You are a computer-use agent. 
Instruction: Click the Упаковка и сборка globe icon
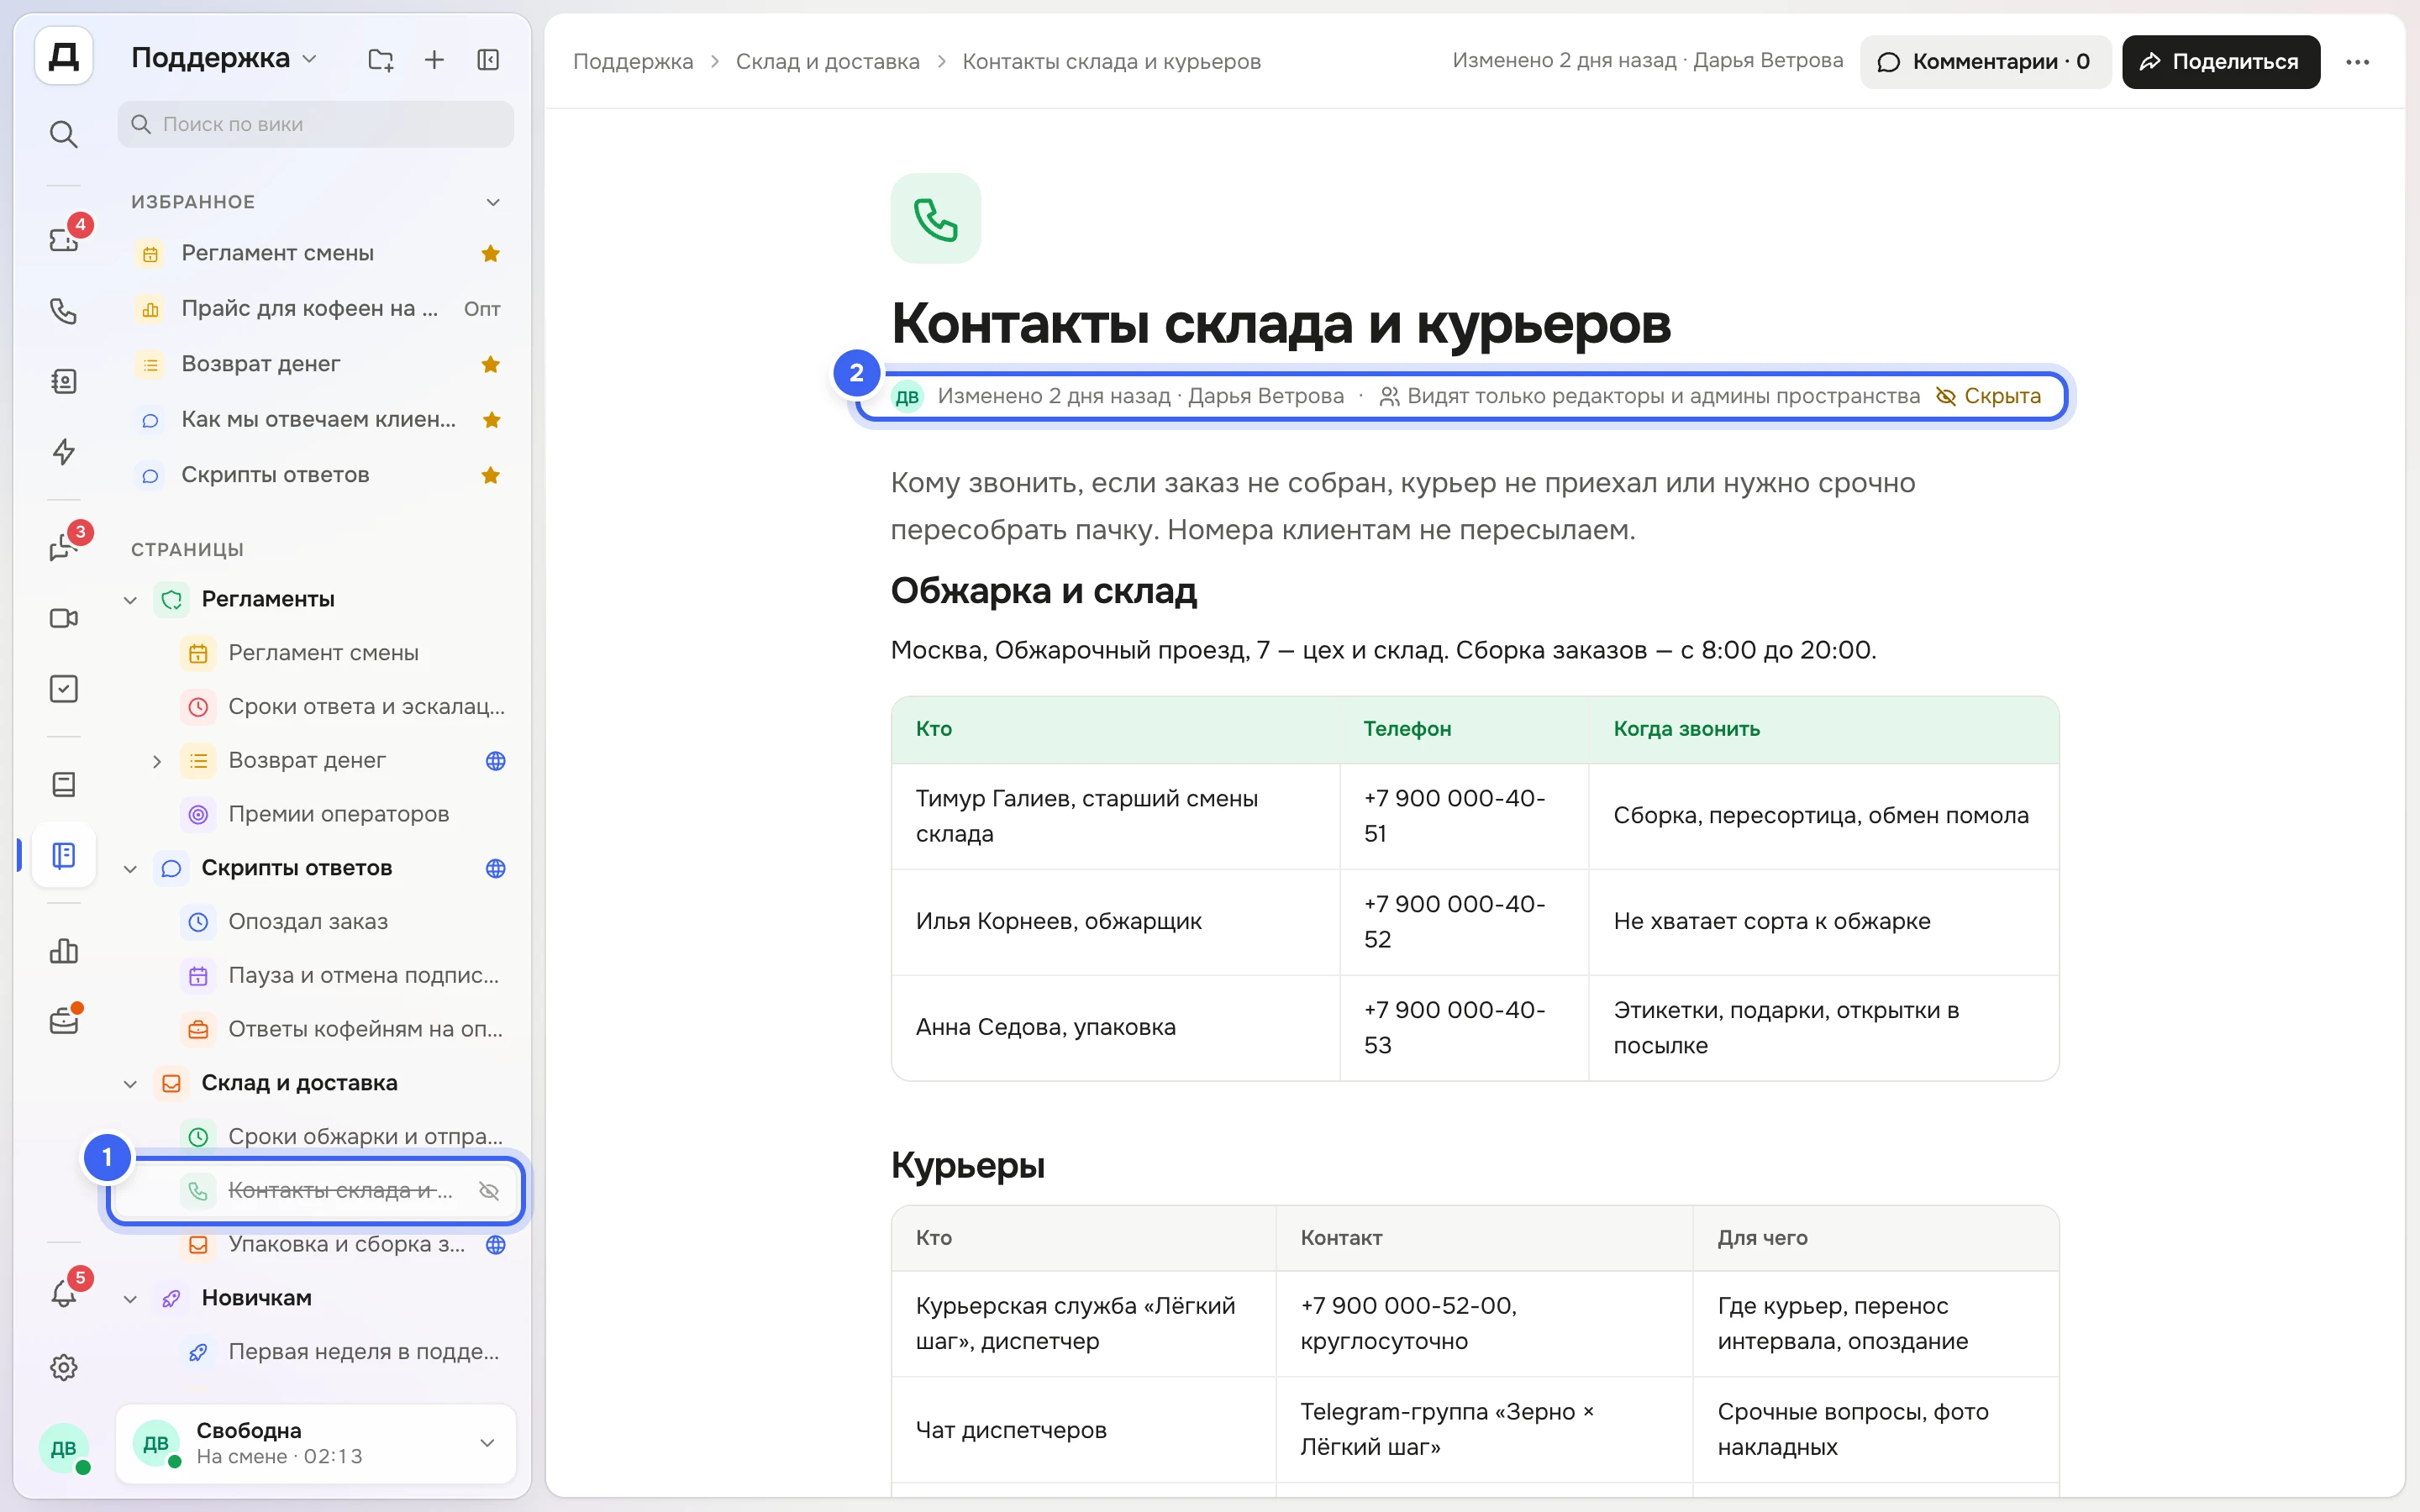(x=496, y=1245)
